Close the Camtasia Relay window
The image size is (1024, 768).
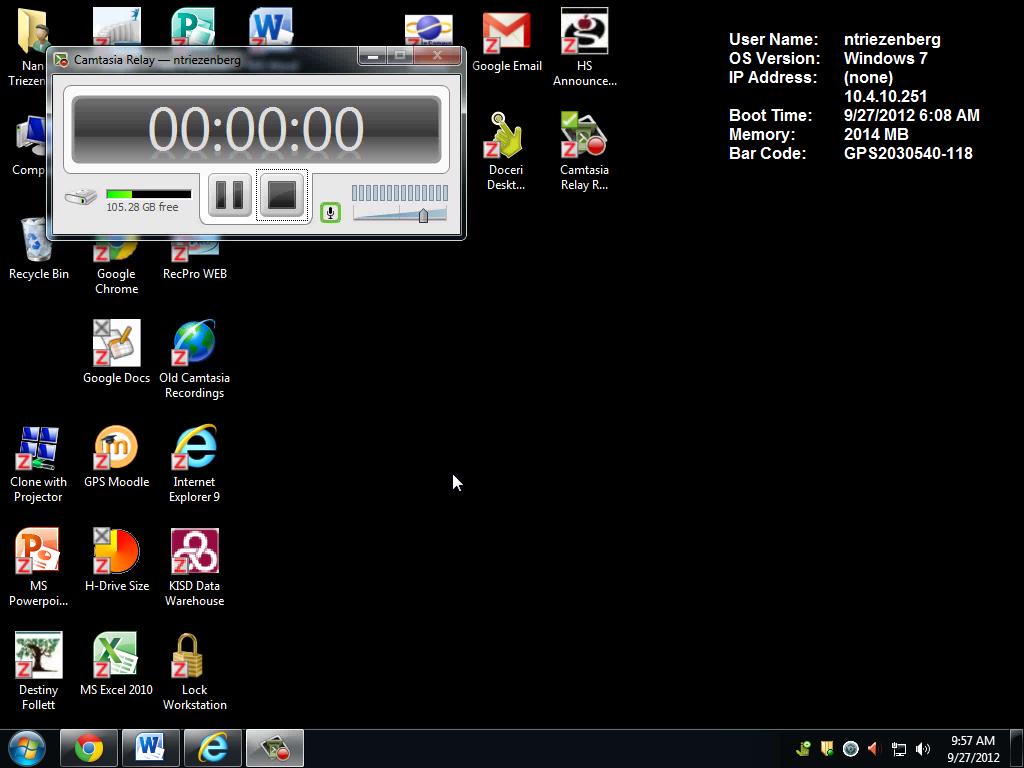[438, 57]
